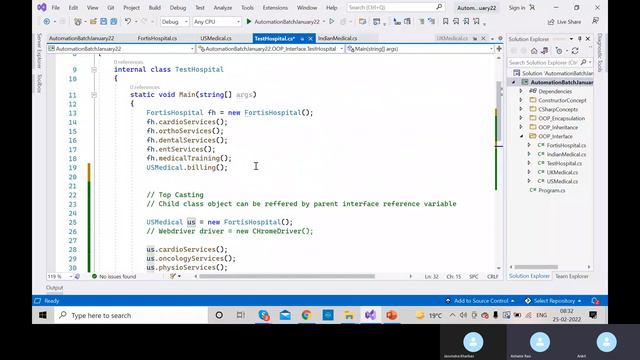Click the Sync/Refresh icon in Solution Explorer
The height and width of the screenshot is (360, 640).
click(x=575, y=51)
